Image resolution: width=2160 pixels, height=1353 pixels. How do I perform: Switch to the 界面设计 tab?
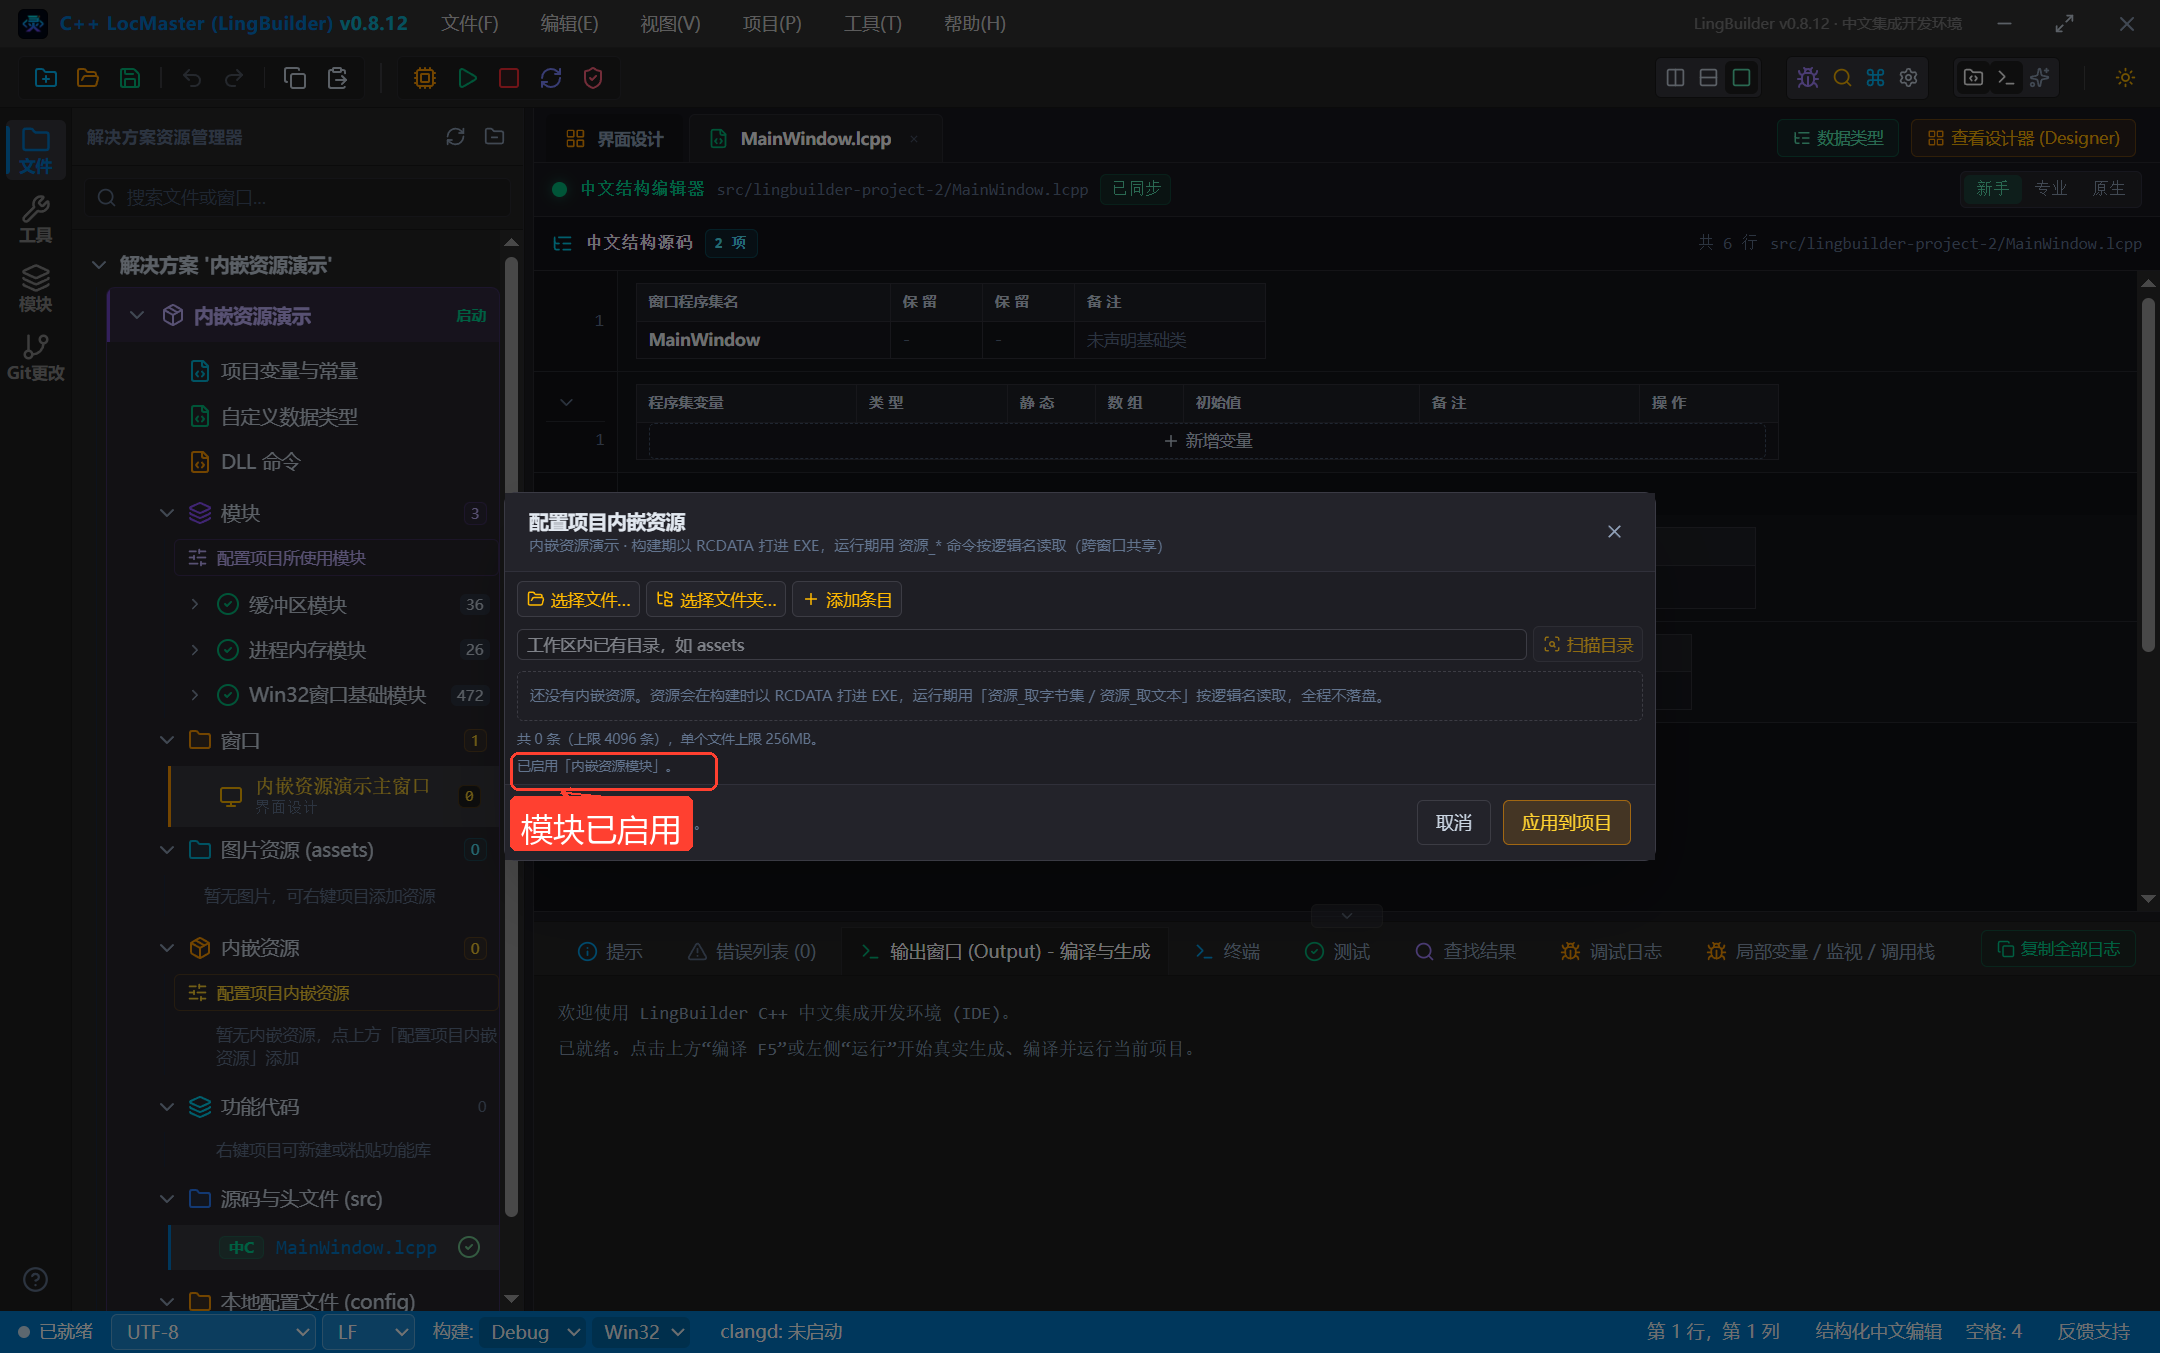pos(614,139)
